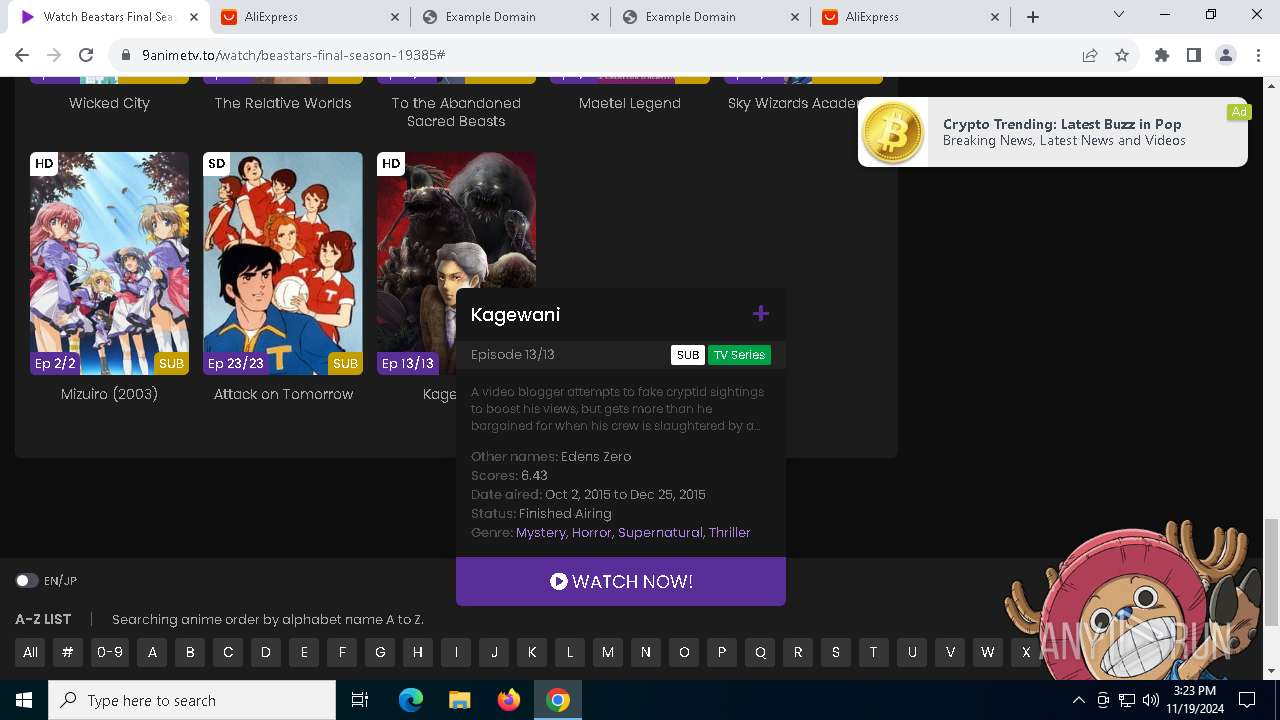Open The Relative Worlds title link
1280x720 pixels.
point(283,103)
